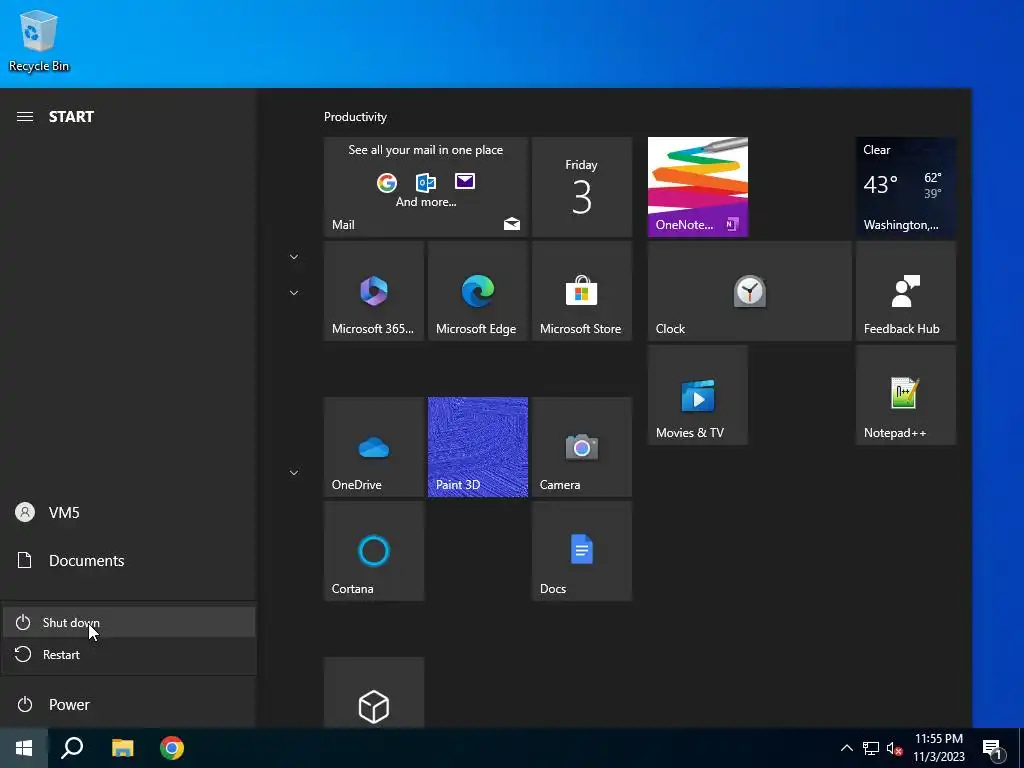Open the VM5 user account menu
Viewport: 1024px width, 768px height.
(x=129, y=512)
